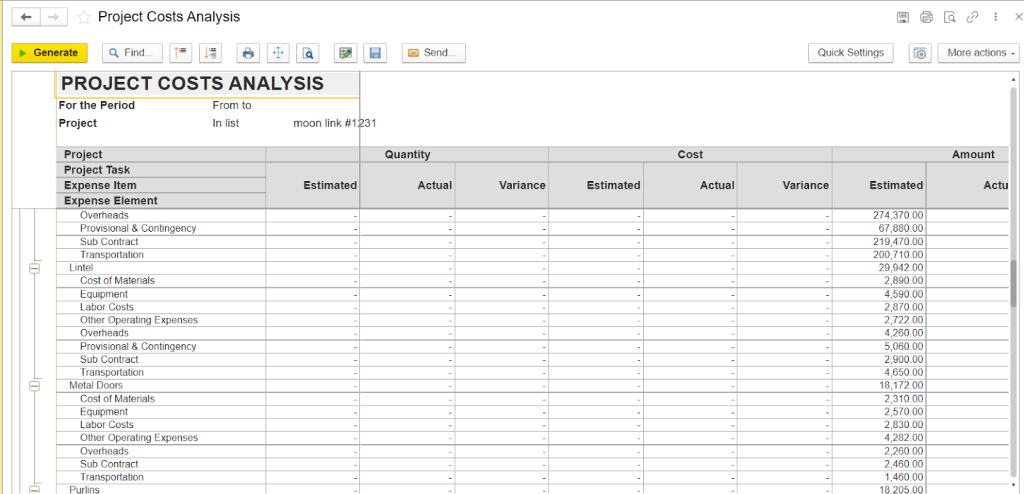This screenshot has height=494, width=1024.
Task: Click the 219,470.00 amount cell
Action: tap(879, 242)
